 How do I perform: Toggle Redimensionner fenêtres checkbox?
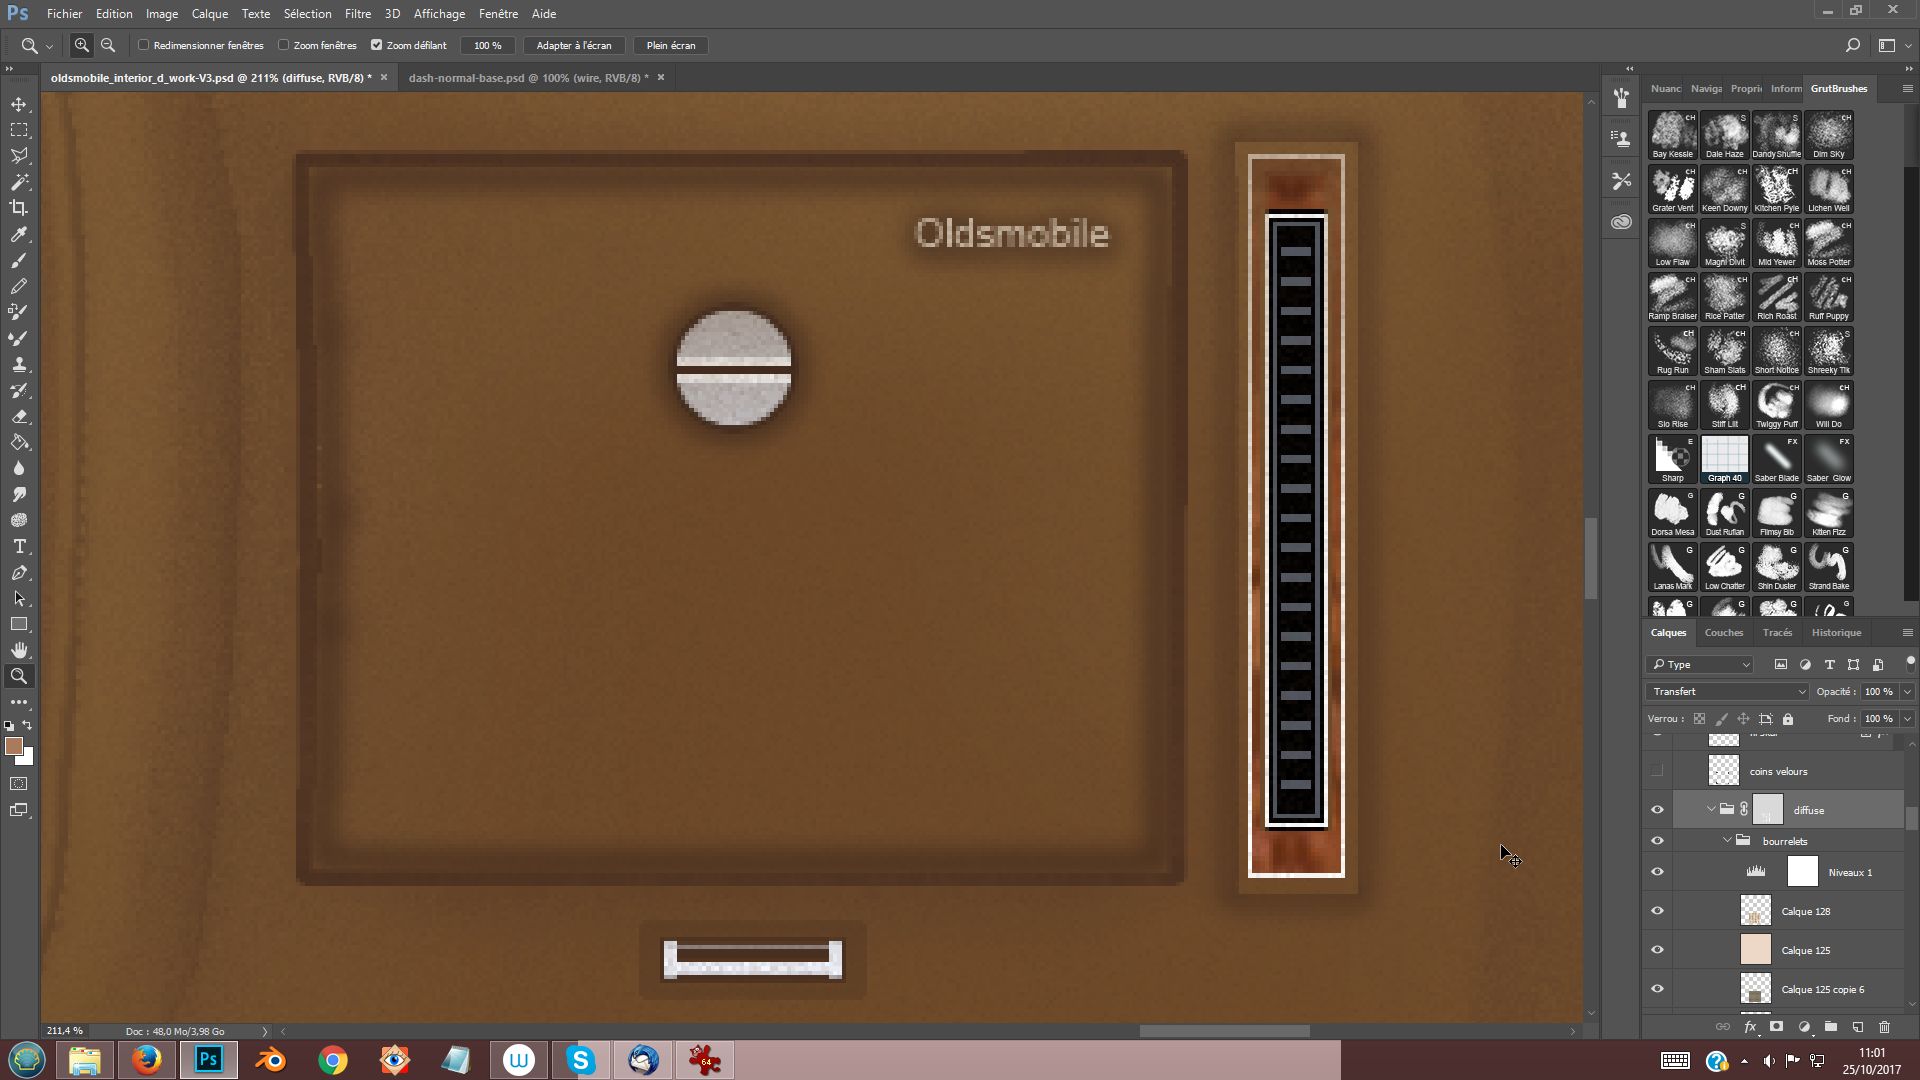point(144,45)
